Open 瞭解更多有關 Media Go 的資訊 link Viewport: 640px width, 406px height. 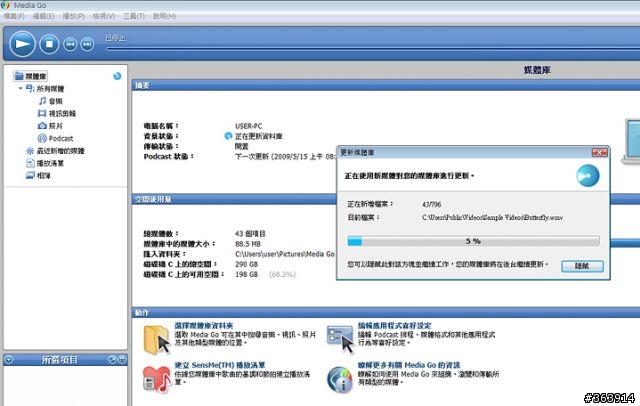click(409, 365)
